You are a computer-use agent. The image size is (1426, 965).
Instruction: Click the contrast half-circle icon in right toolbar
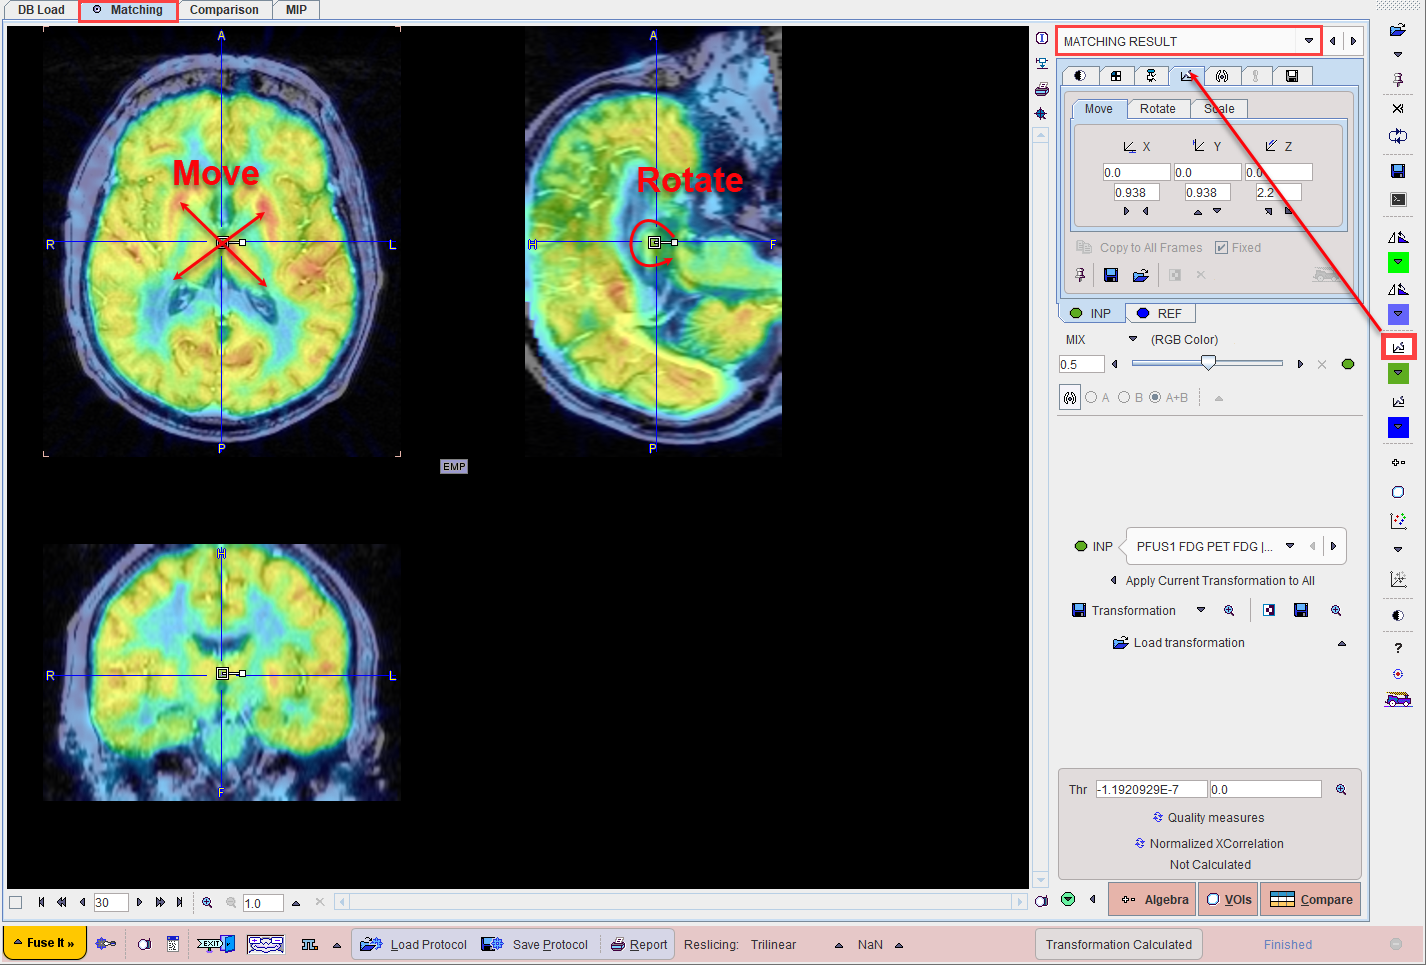[1398, 615]
